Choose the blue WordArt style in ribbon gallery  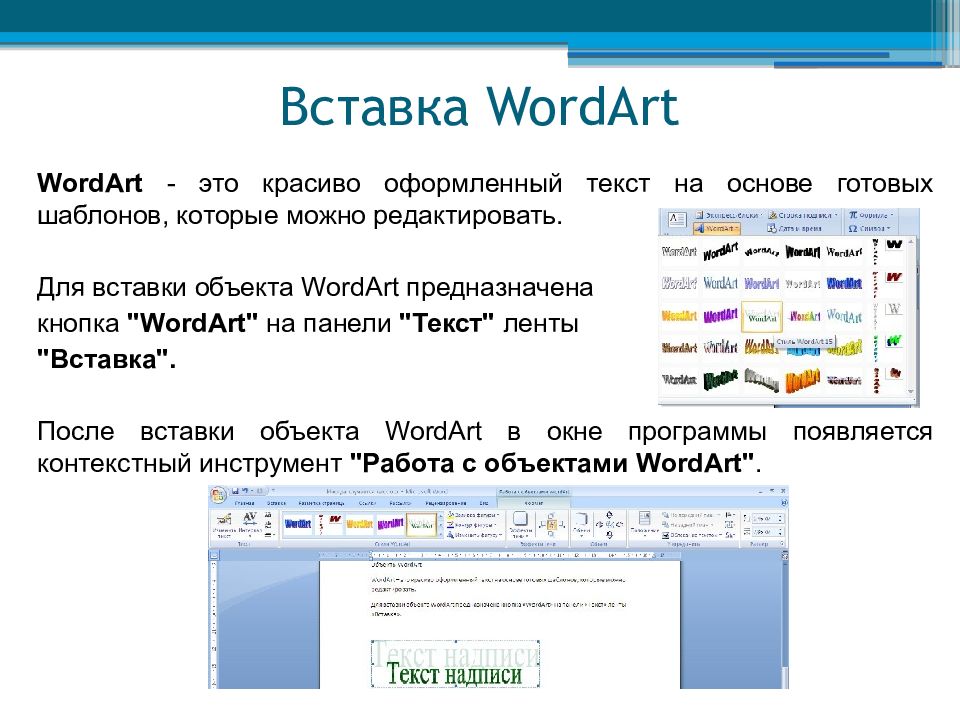(298, 523)
